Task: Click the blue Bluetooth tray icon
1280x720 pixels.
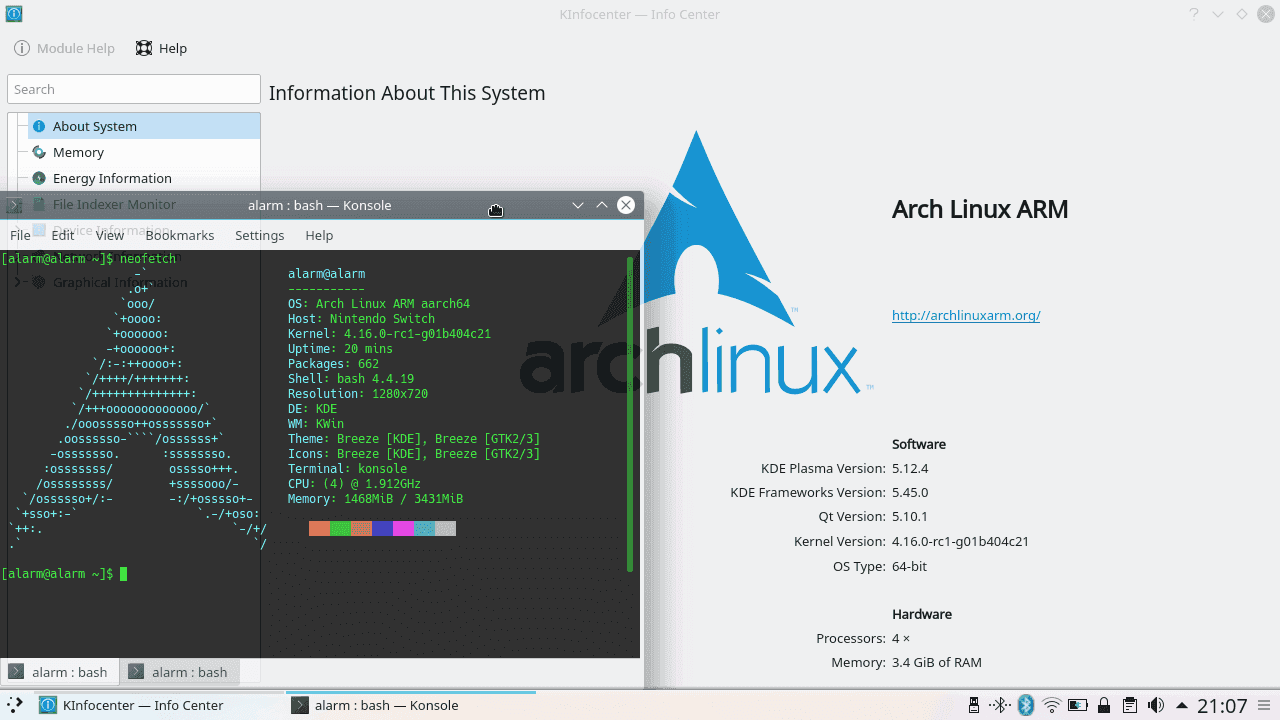Action: 1025,705
